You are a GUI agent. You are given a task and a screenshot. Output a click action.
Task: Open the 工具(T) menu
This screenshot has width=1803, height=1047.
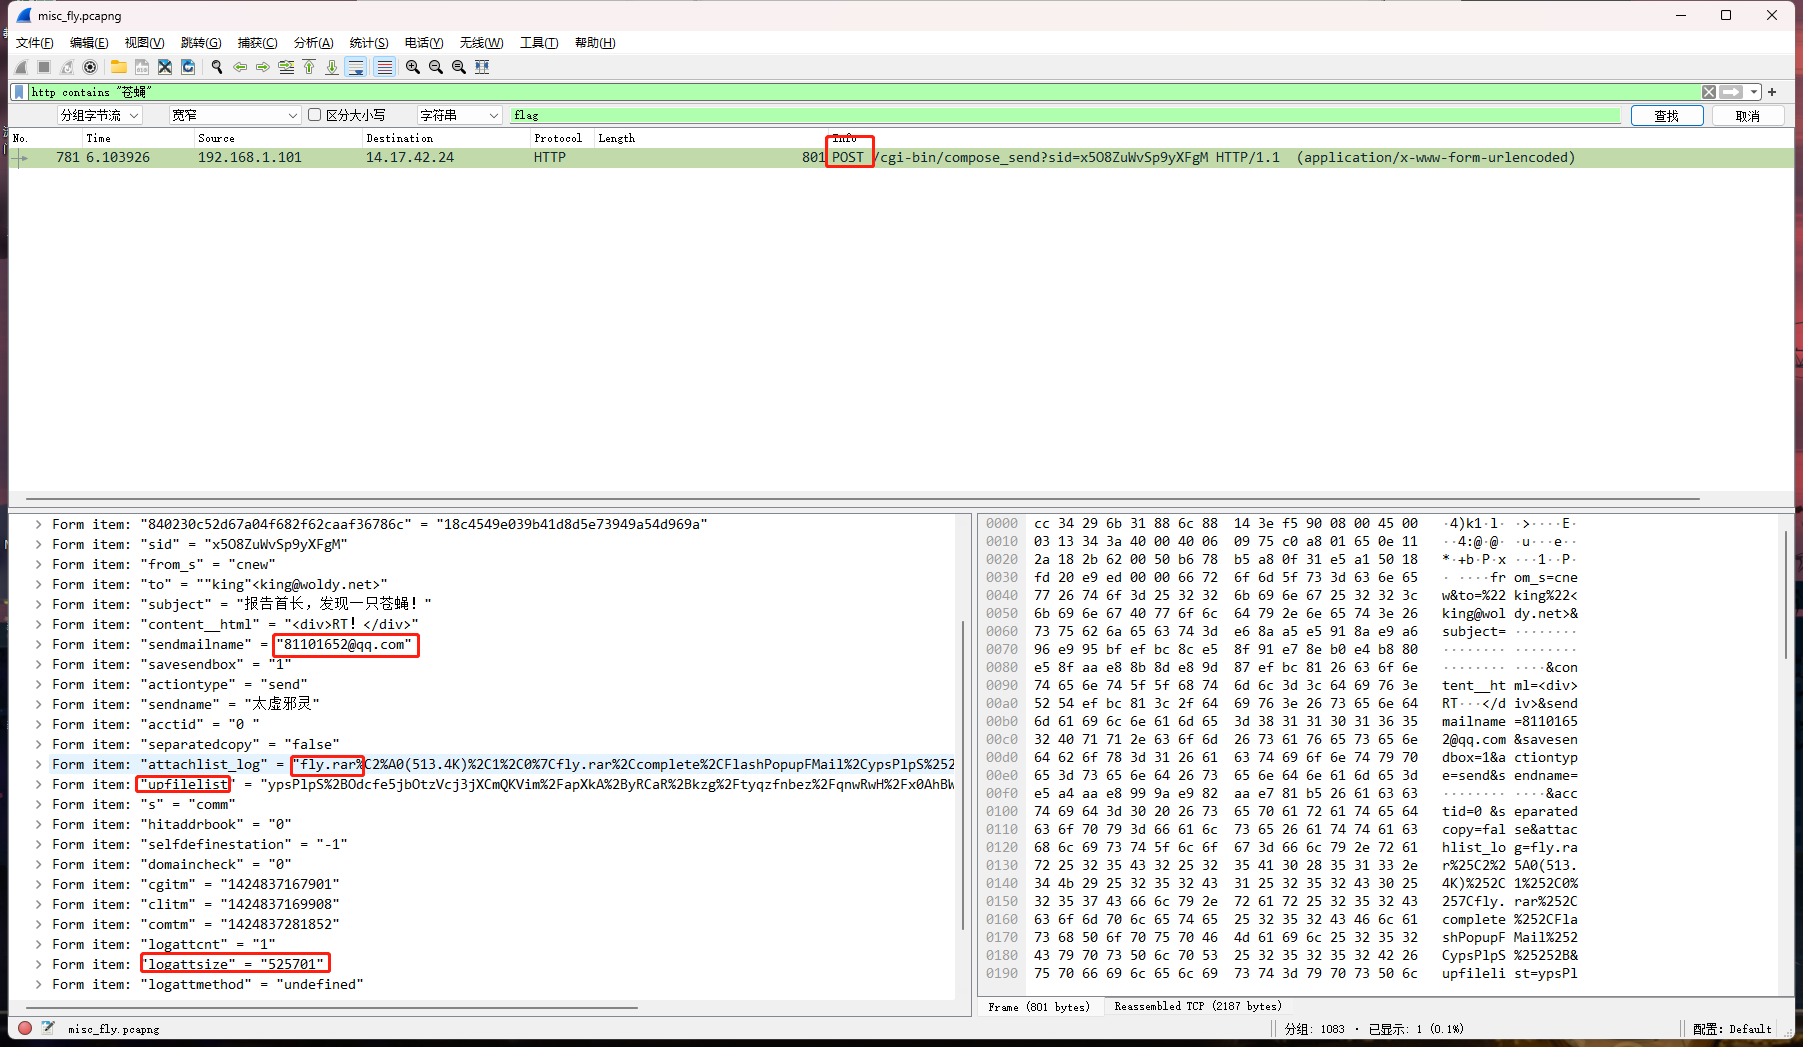(539, 42)
